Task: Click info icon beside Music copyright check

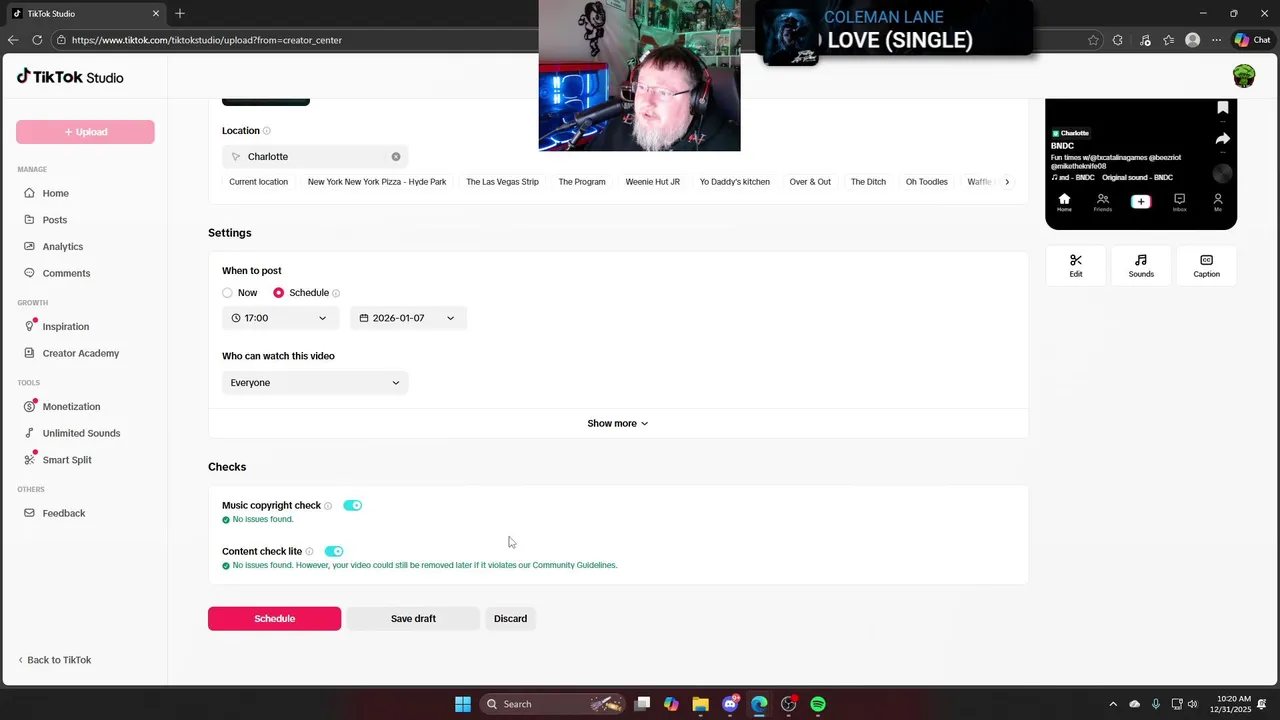Action: 328,506
